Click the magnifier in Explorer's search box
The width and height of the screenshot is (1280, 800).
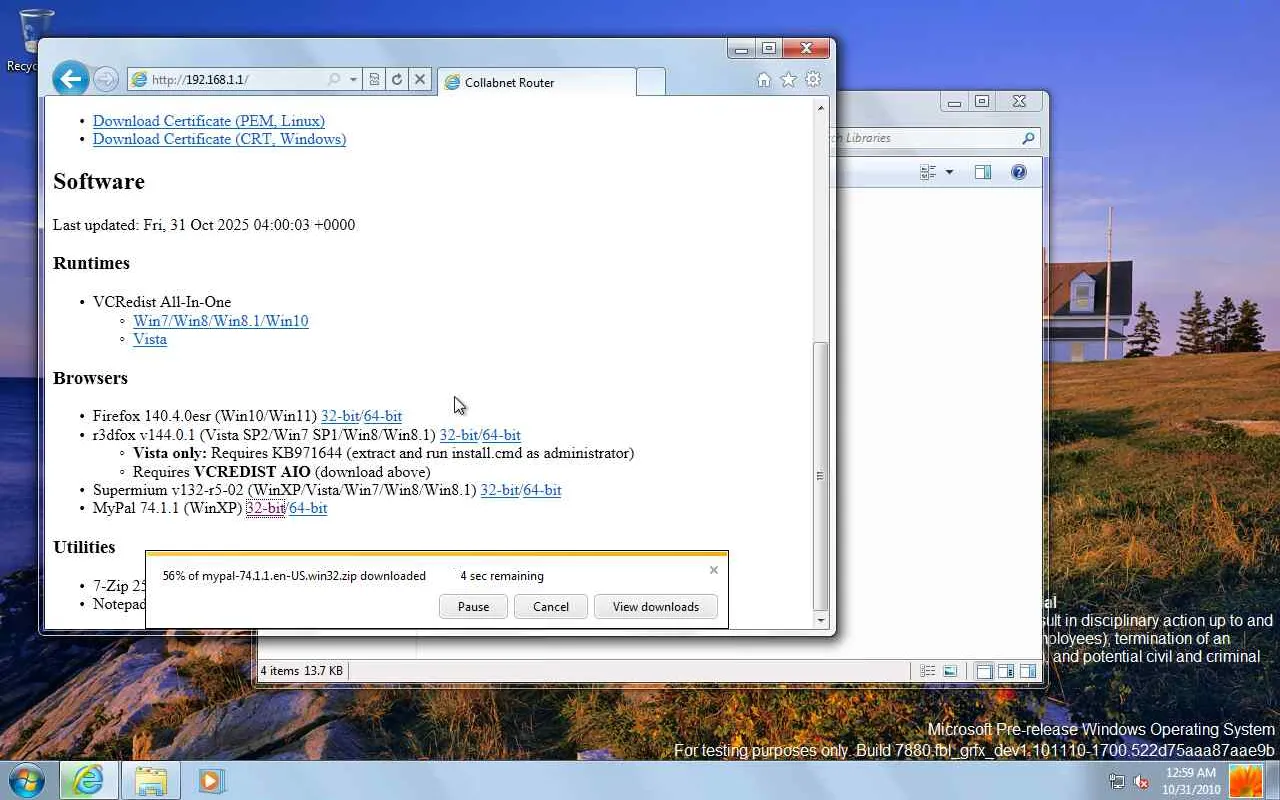(1028, 138)
